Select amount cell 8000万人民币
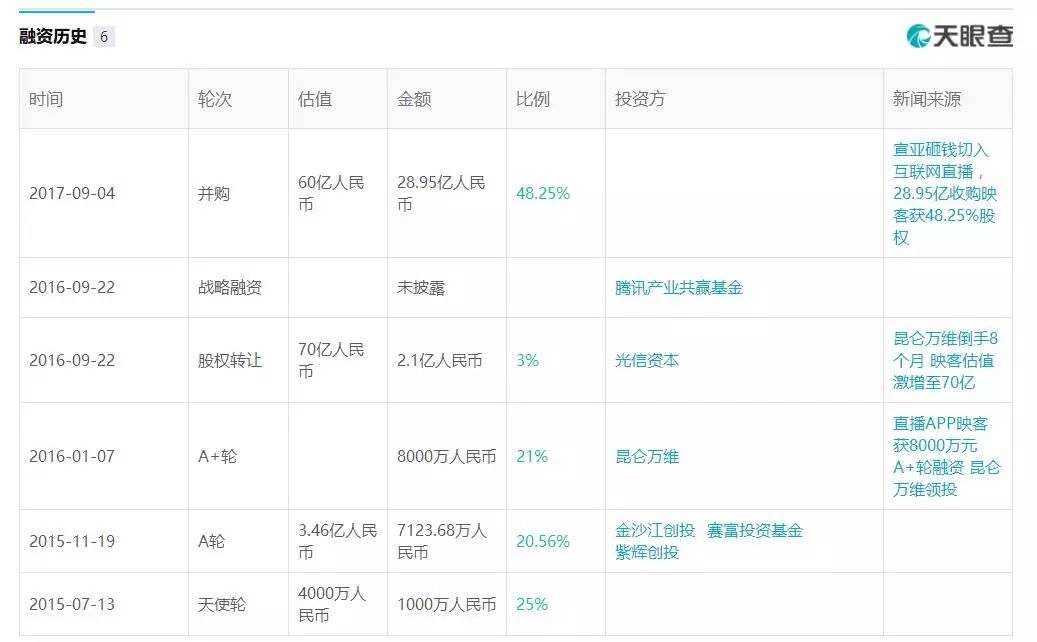The width and height of the screenshot is (1037, 642). click(446, 456)
